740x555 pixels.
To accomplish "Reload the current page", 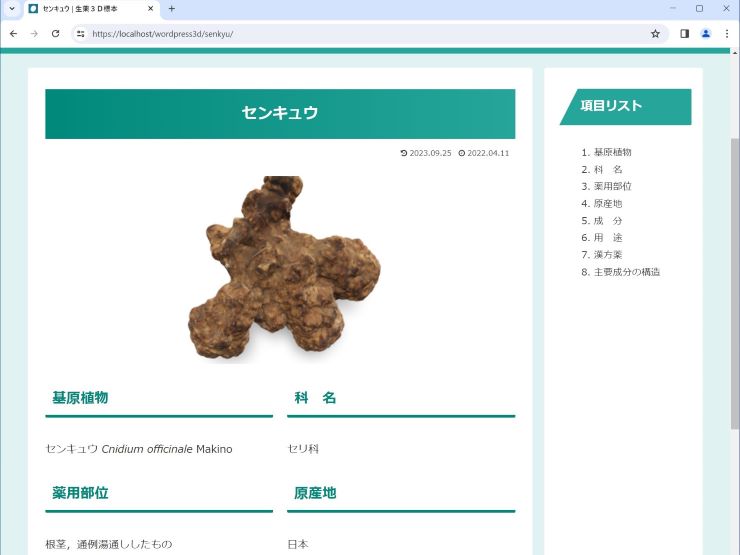I will point(55,34).
